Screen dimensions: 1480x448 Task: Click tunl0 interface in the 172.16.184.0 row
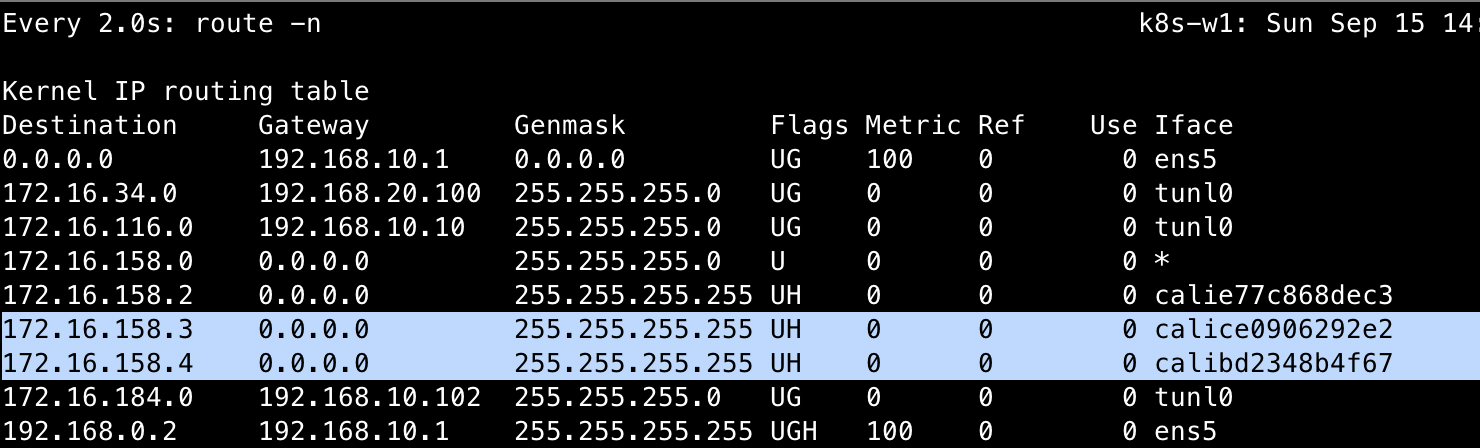coord(1194,397)
